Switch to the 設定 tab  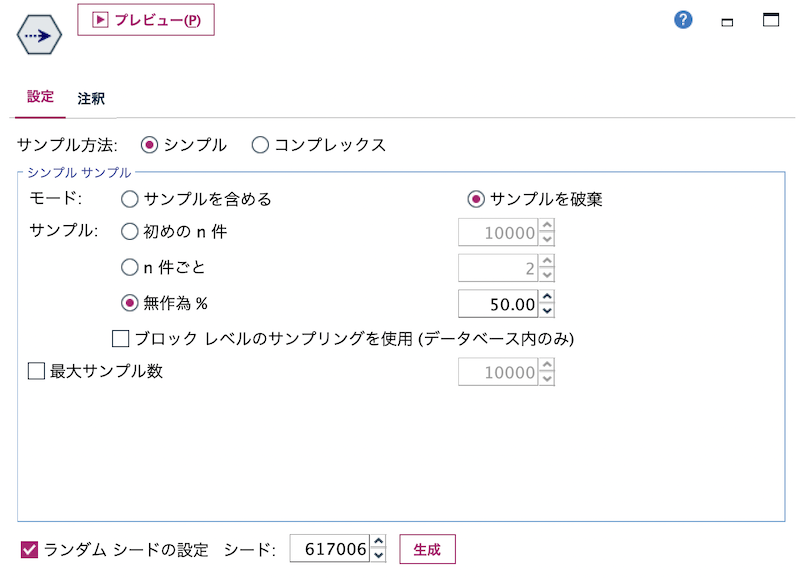pyautogui.click(x=40, y=99)
